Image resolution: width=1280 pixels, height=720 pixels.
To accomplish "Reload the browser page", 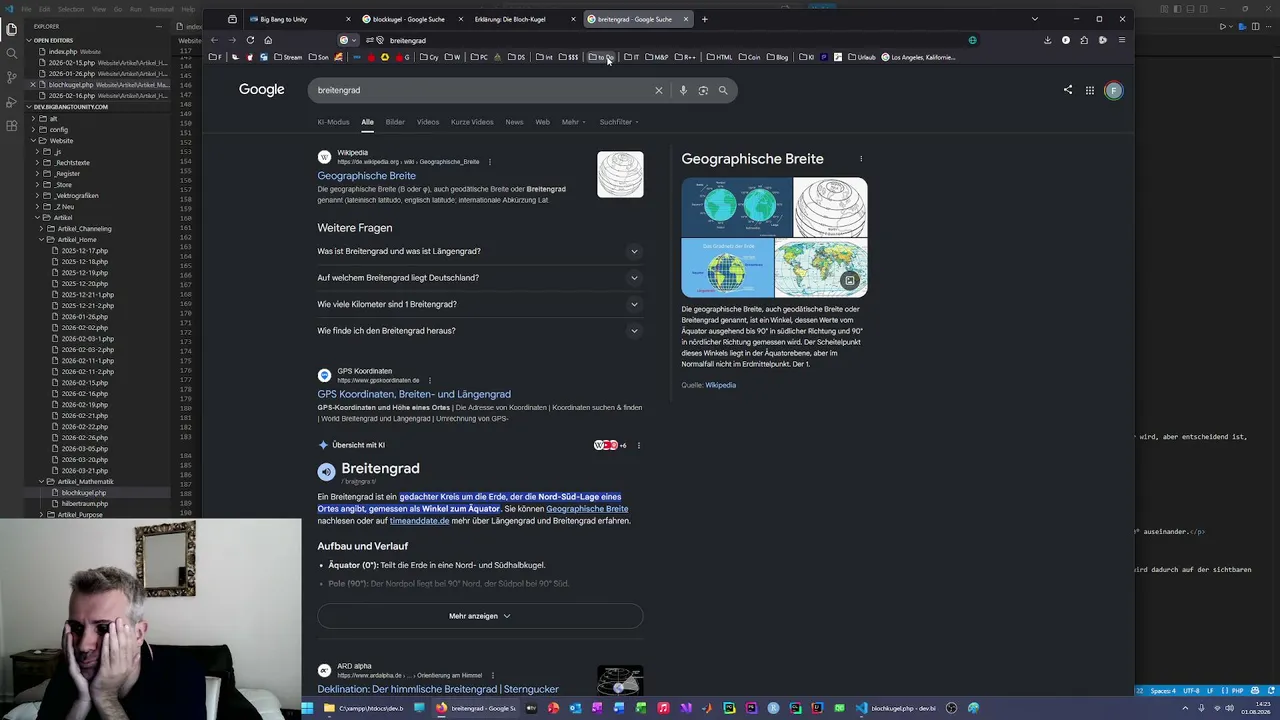I will (x=250, y=40).
